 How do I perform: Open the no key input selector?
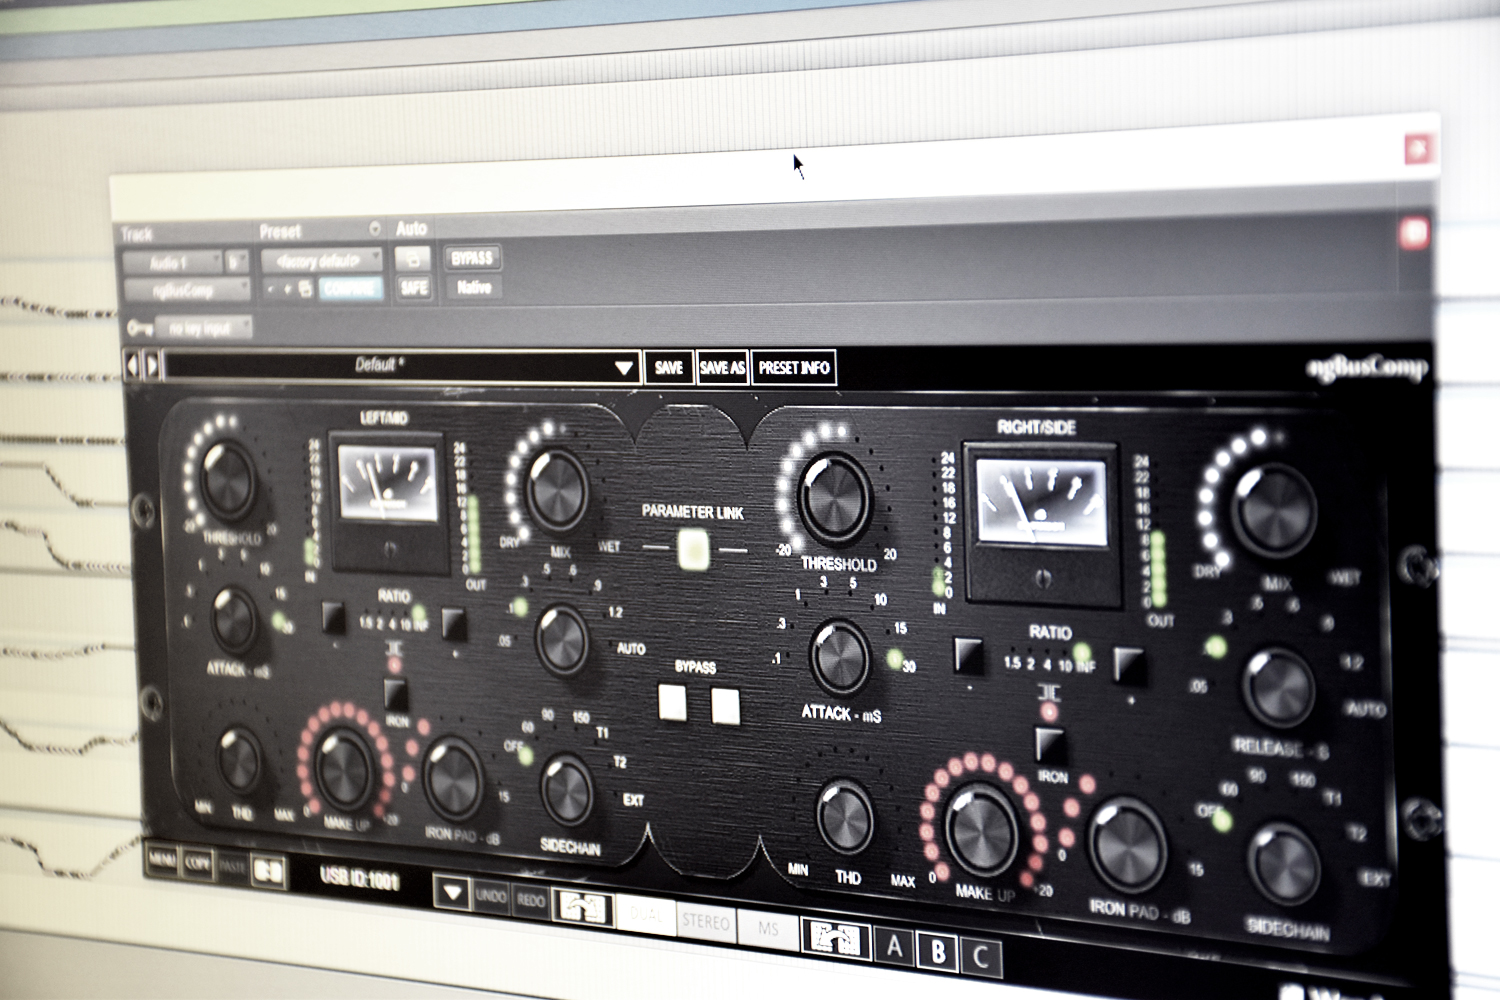tap(204, 327)
